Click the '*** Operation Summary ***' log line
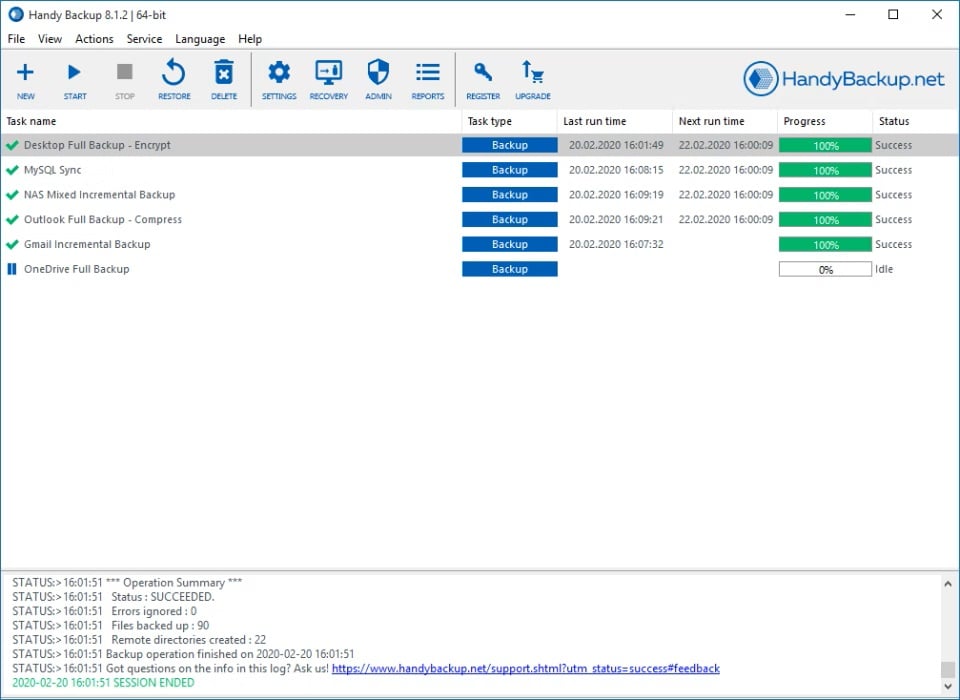The height and width of the screenshot is (700, 960). [127, 582]
